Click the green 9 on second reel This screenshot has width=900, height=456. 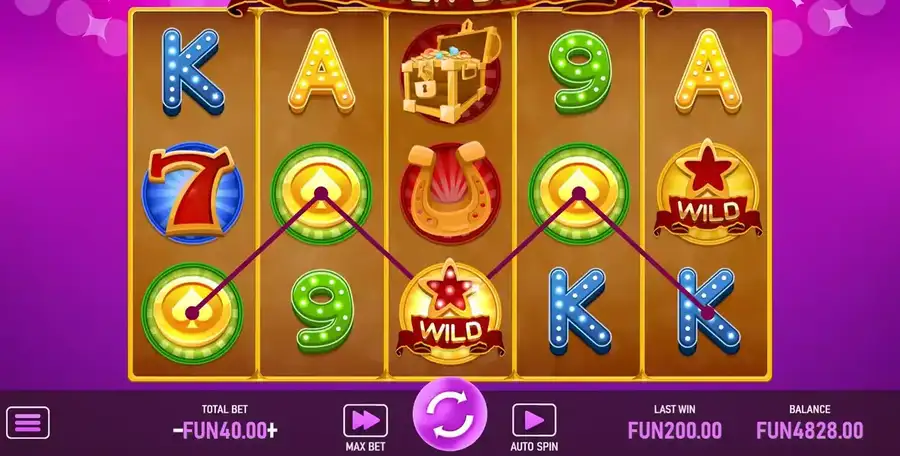coord(321,311)
